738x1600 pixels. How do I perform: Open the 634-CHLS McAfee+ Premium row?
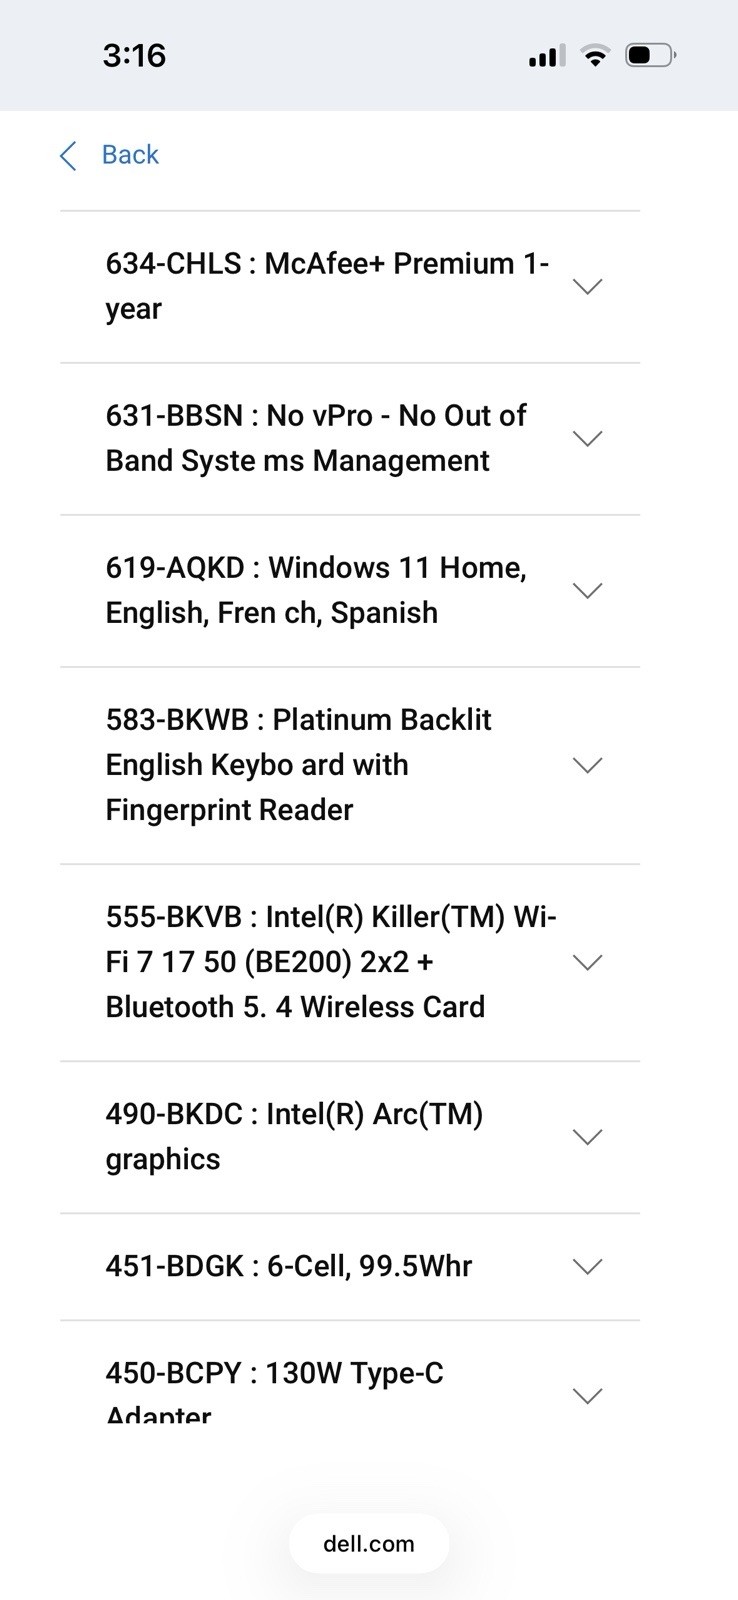tap(350, 287)
